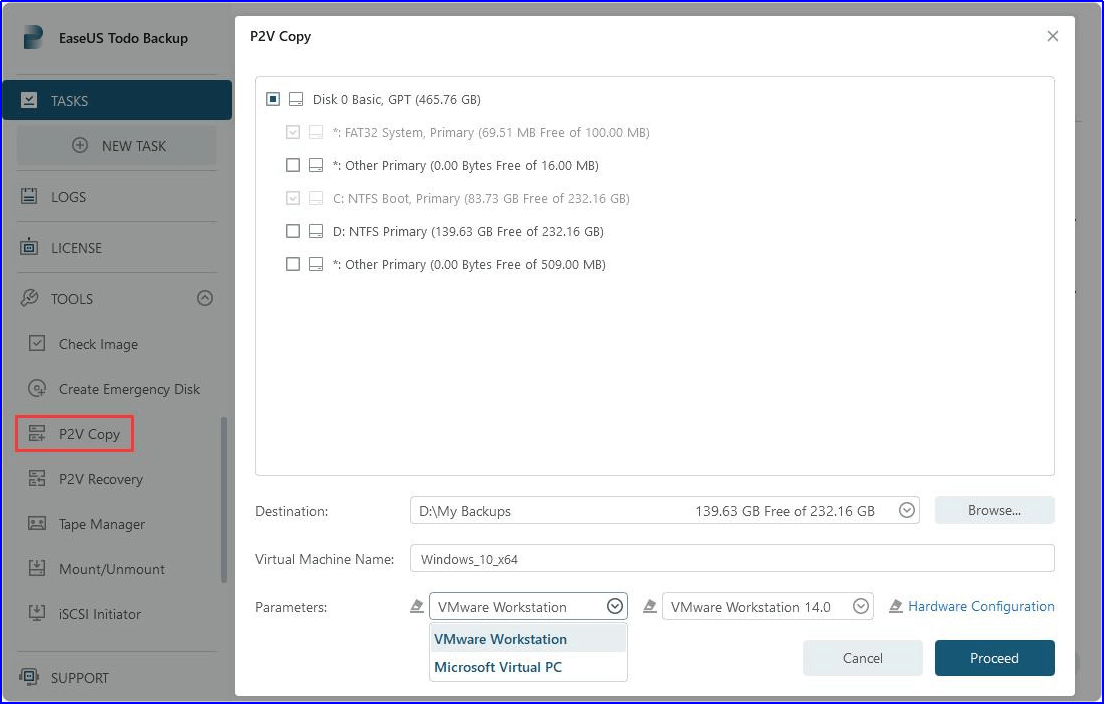Click the Disk 0 Basic, GPT row text
Image resolution: width=1105 pixels, height=704 pixels.
[x=397, y=99]
